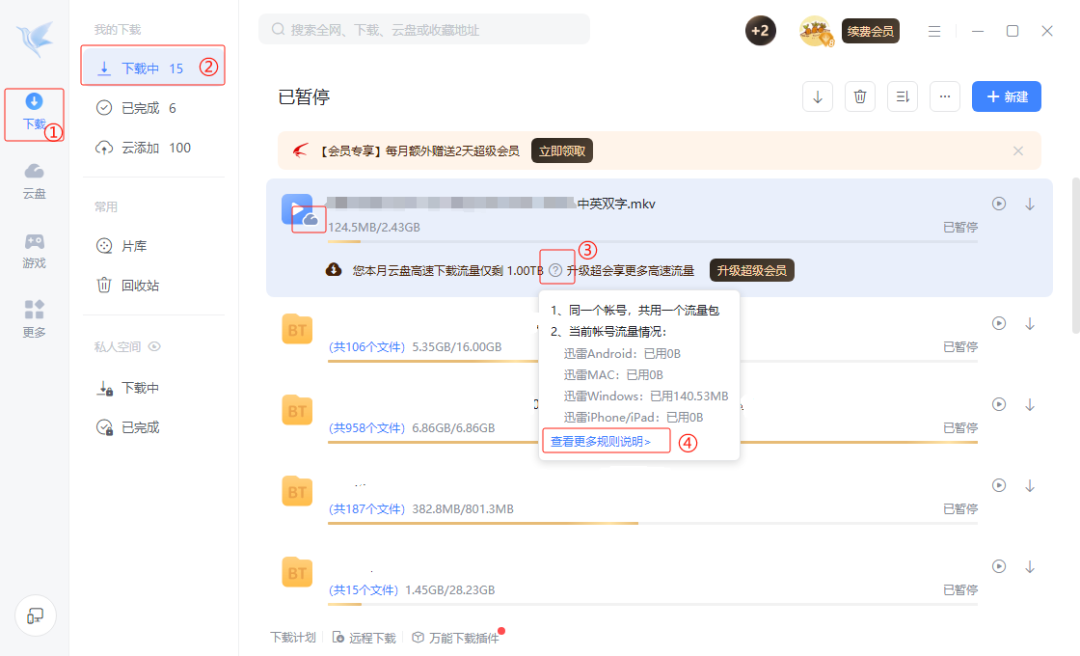The height and width of the screenshot is (656, 1080).
Task: Resume download of the 106-file BT task
Action: (x=1030, y=324)
